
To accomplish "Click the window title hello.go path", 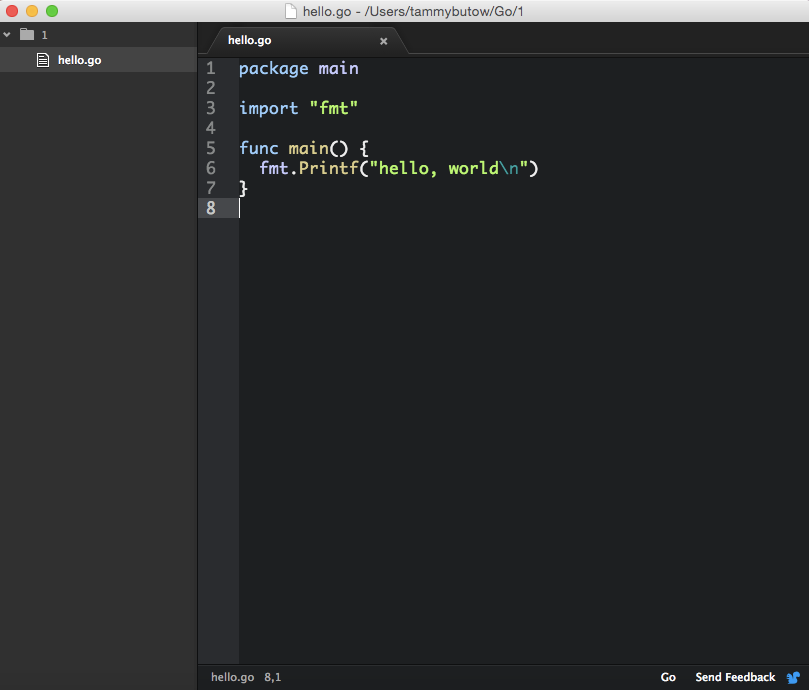I will (413, 11).
